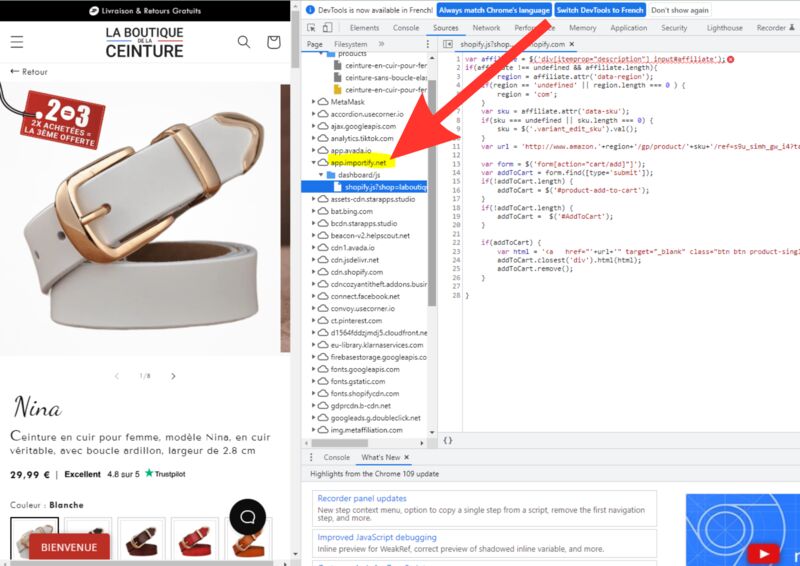Click the Retour back arrow link
The width and height of the screenshot is (800, 566).
29,72
